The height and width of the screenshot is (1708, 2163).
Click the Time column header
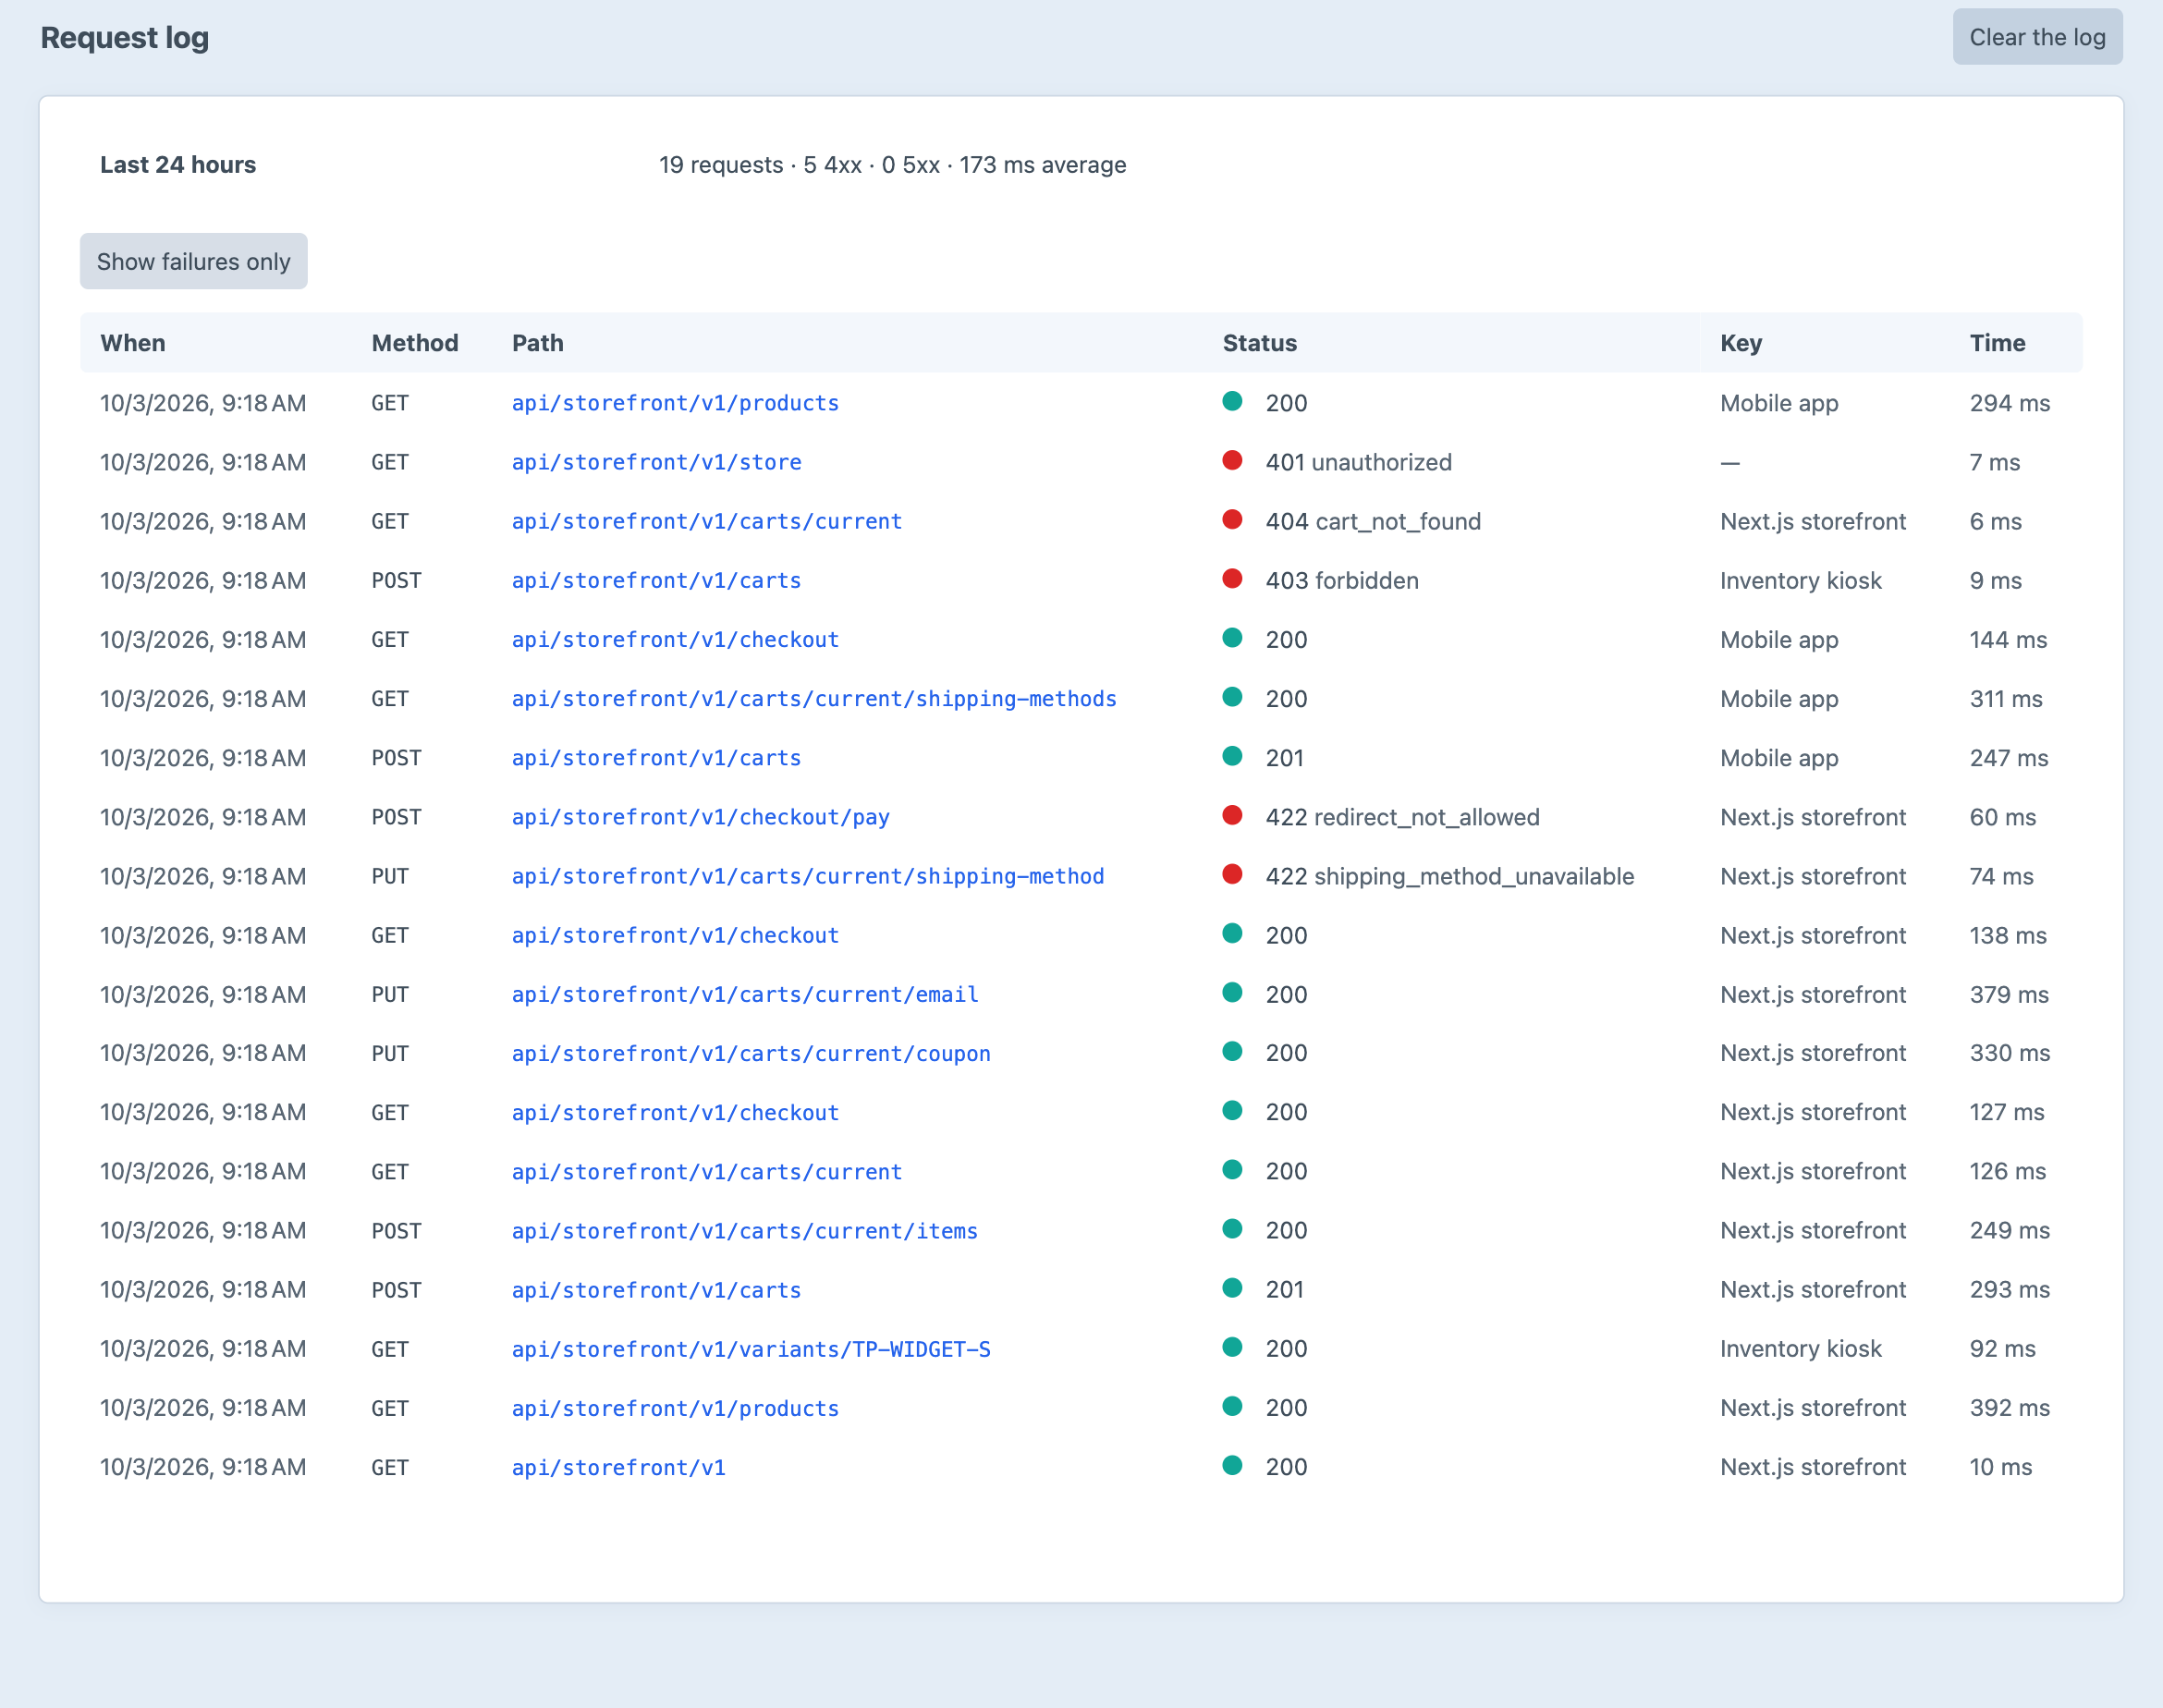click(x=1997, y=343)
